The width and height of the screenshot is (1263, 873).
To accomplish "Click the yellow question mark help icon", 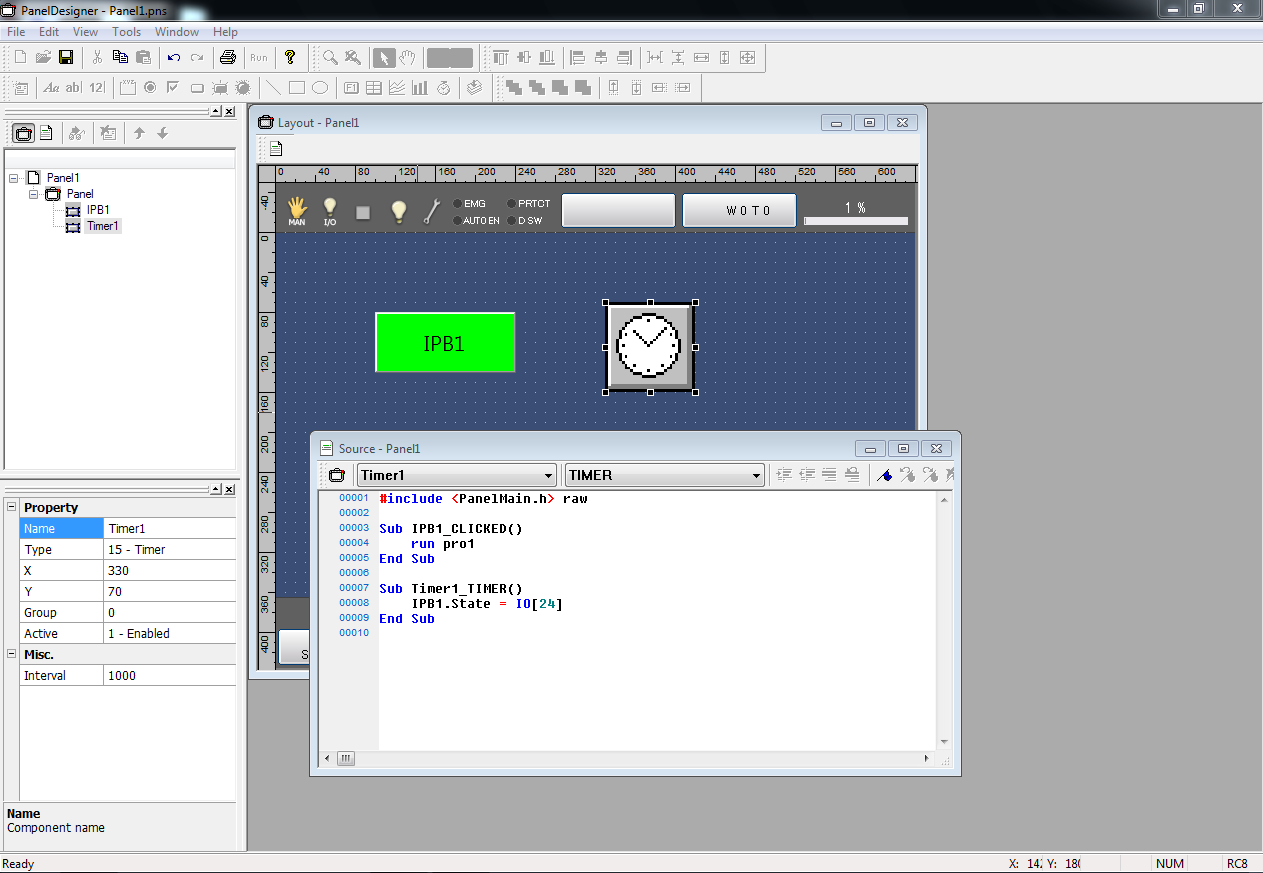I will click(x=290, y=58).
